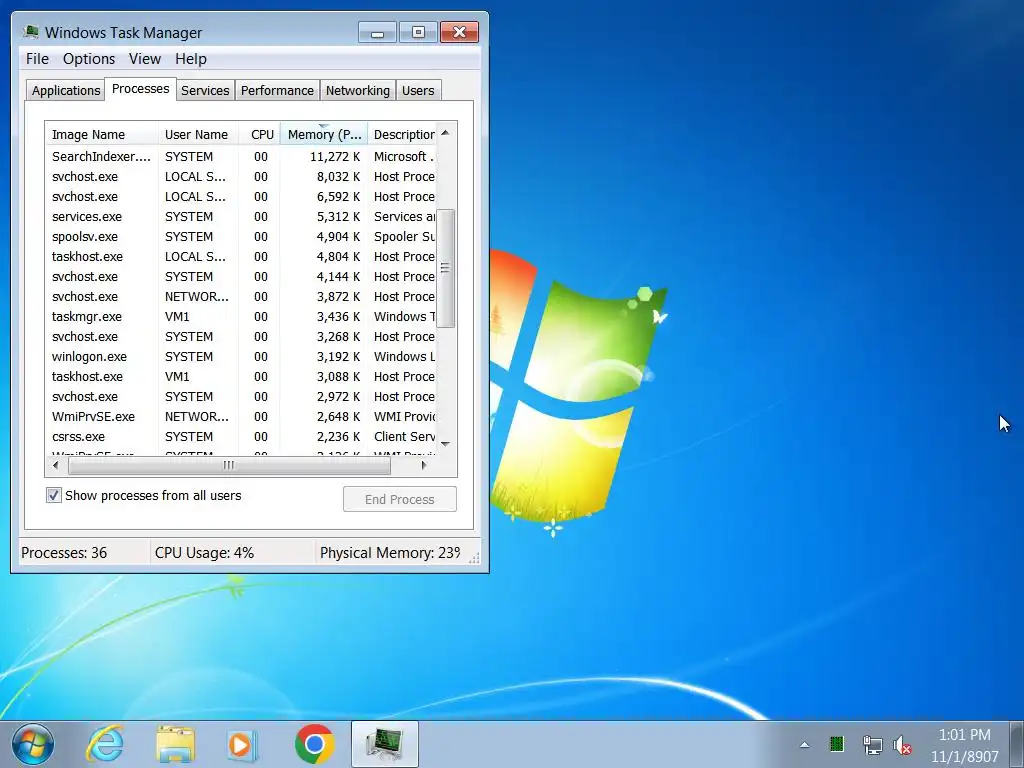Select the taskmgr.exe process

point(240,317)
